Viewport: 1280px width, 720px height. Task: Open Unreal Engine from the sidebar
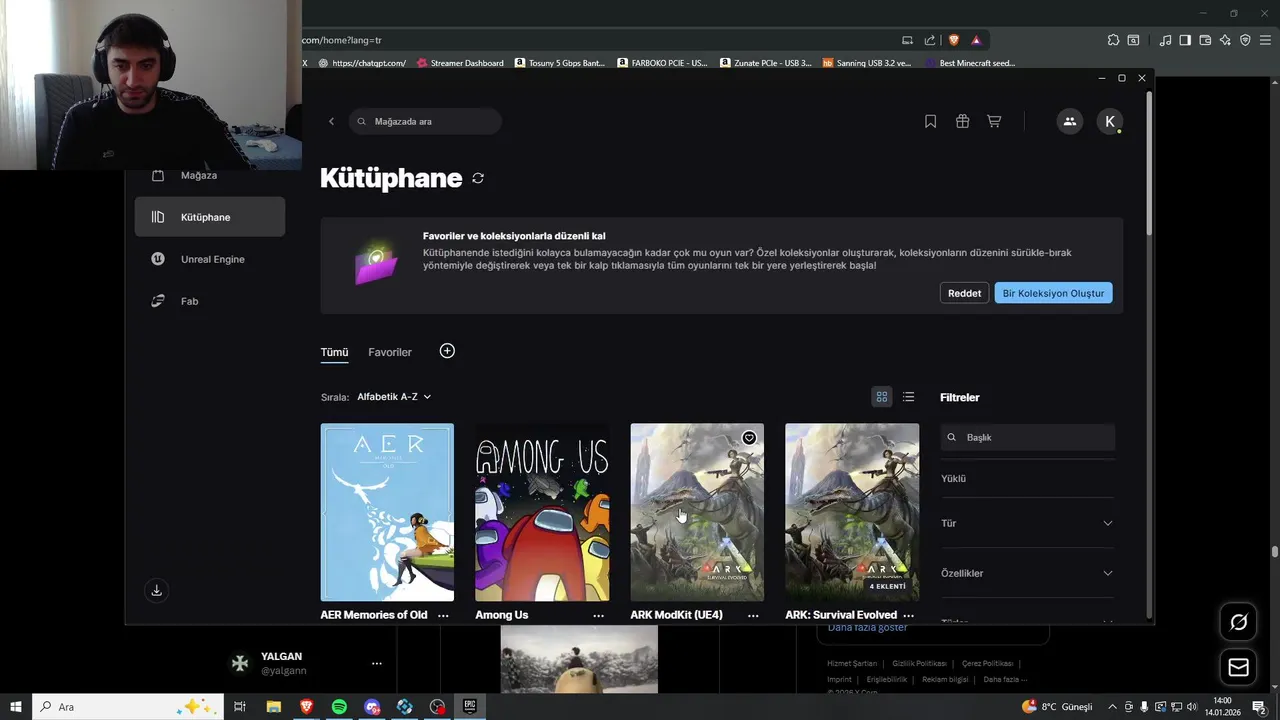click(210, 259)
